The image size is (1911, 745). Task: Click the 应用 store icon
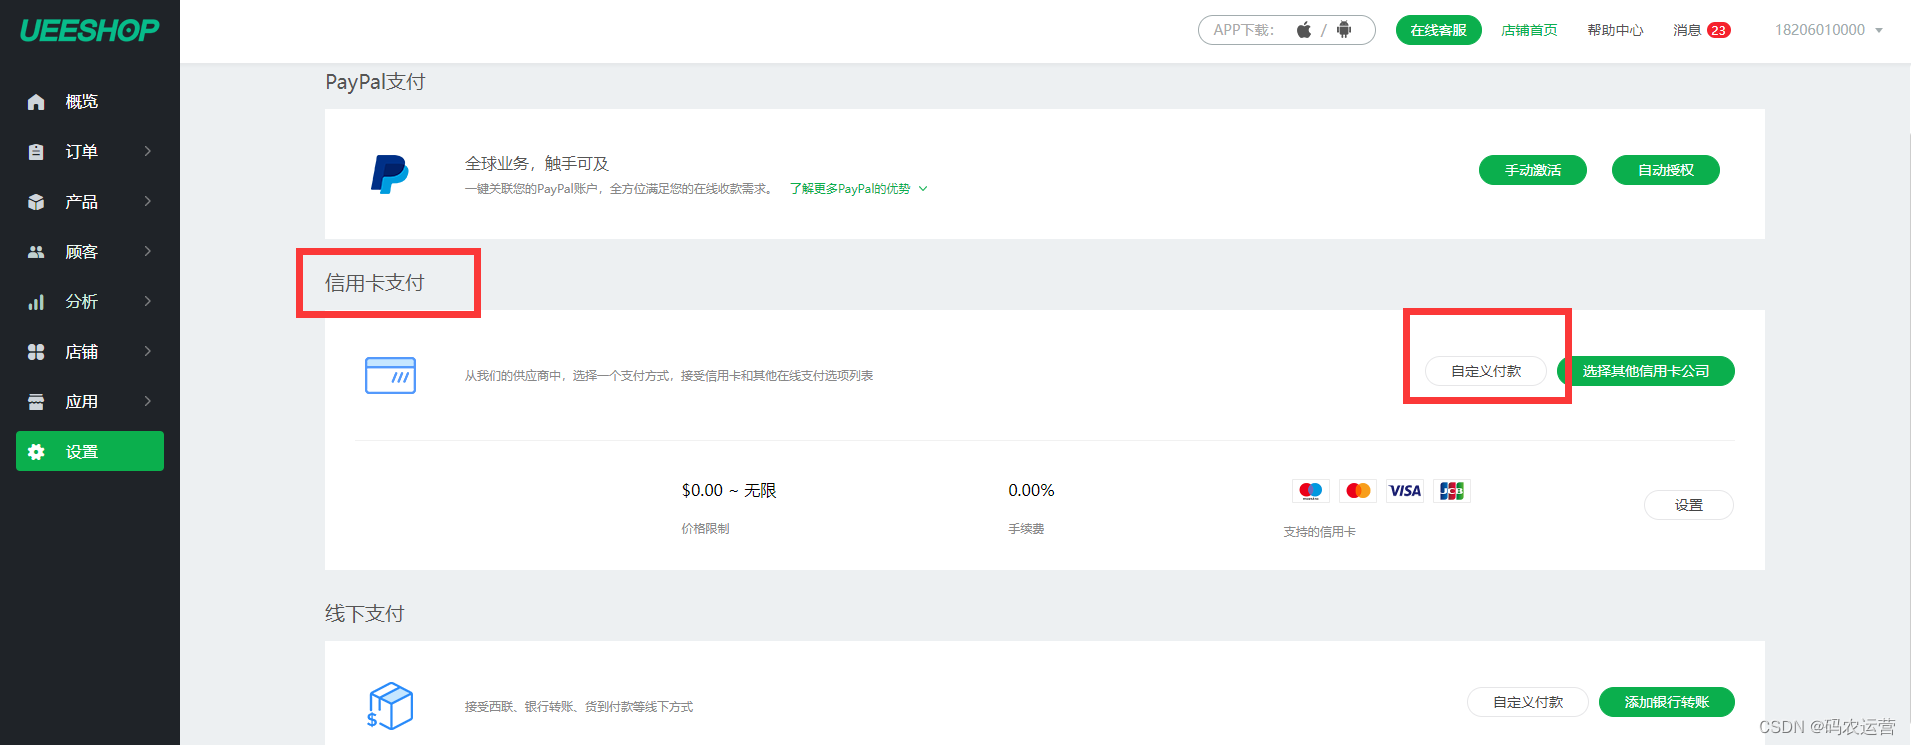point(36,402)
